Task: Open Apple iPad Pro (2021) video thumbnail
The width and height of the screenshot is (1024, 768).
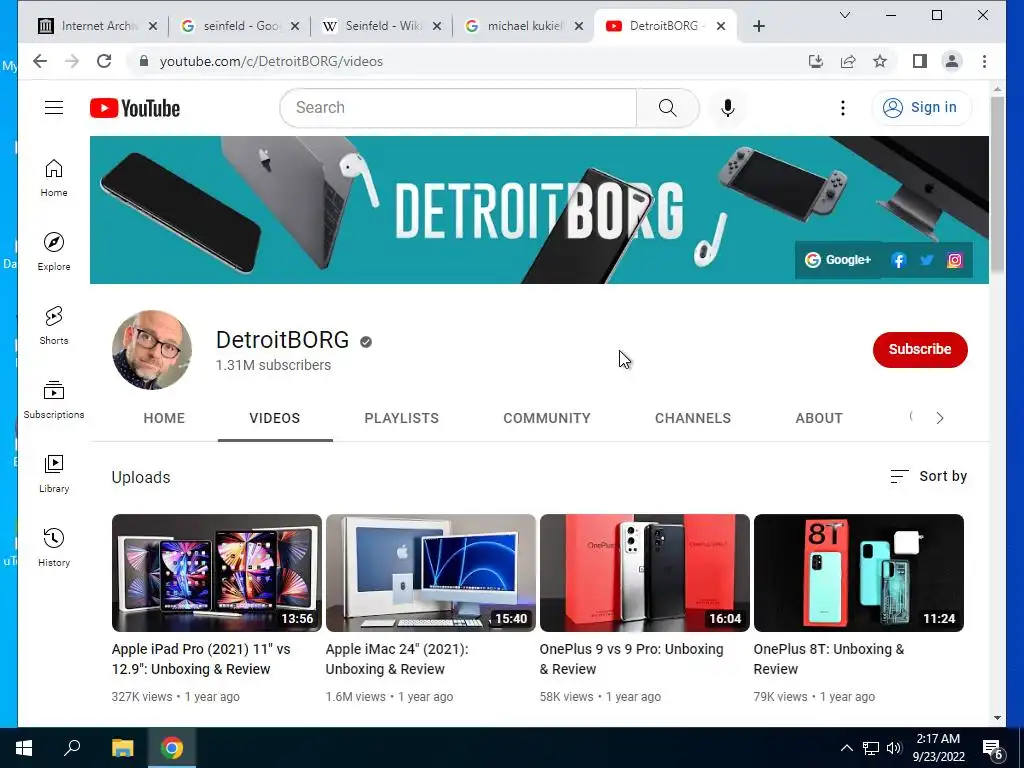Action: [x=217, y=573]
